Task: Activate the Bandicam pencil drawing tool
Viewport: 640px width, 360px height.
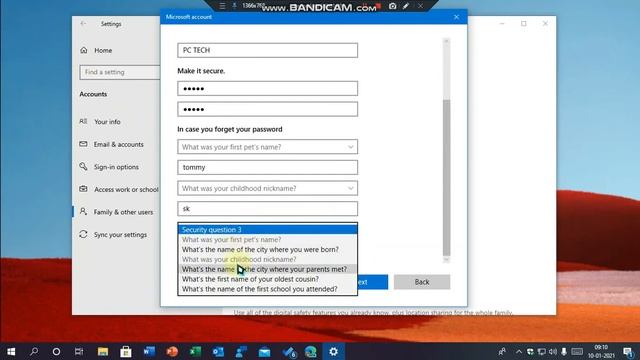Action: (x=406, y=6)
